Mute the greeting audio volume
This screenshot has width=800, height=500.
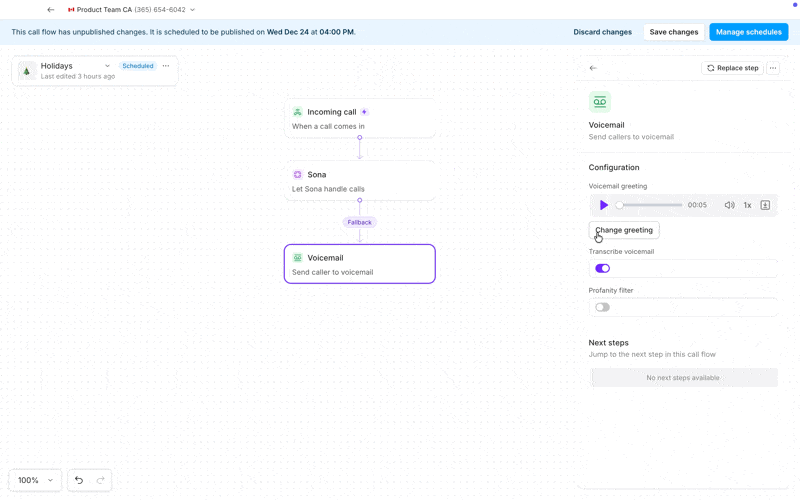(x=730, y=205)
